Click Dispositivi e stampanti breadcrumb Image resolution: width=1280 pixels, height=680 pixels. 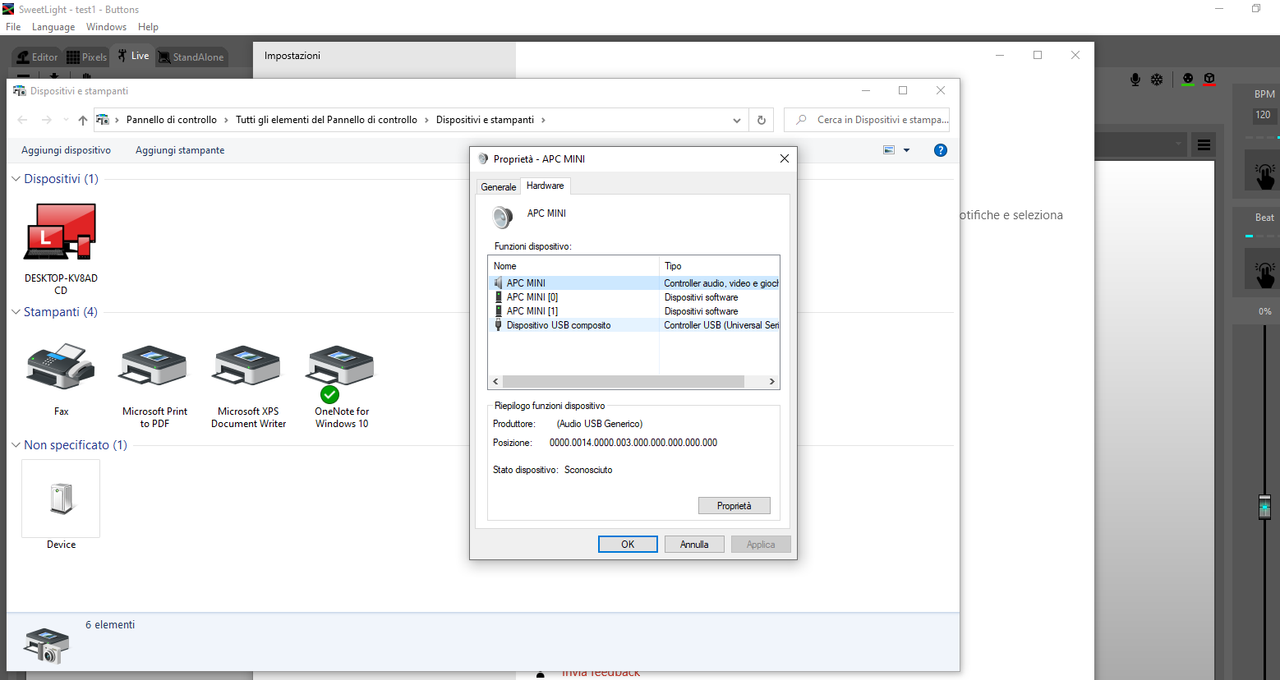click(x=485, y=120)
